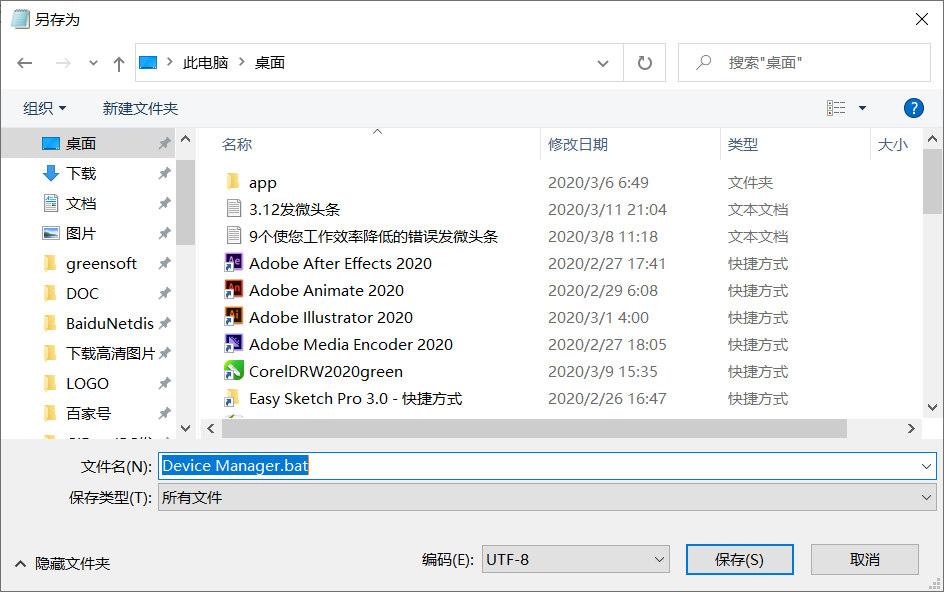The image size is (944, 592).
Task: Select Easy Sketch Pro 3.0 shortcut icon
Action: coord(232,397)
